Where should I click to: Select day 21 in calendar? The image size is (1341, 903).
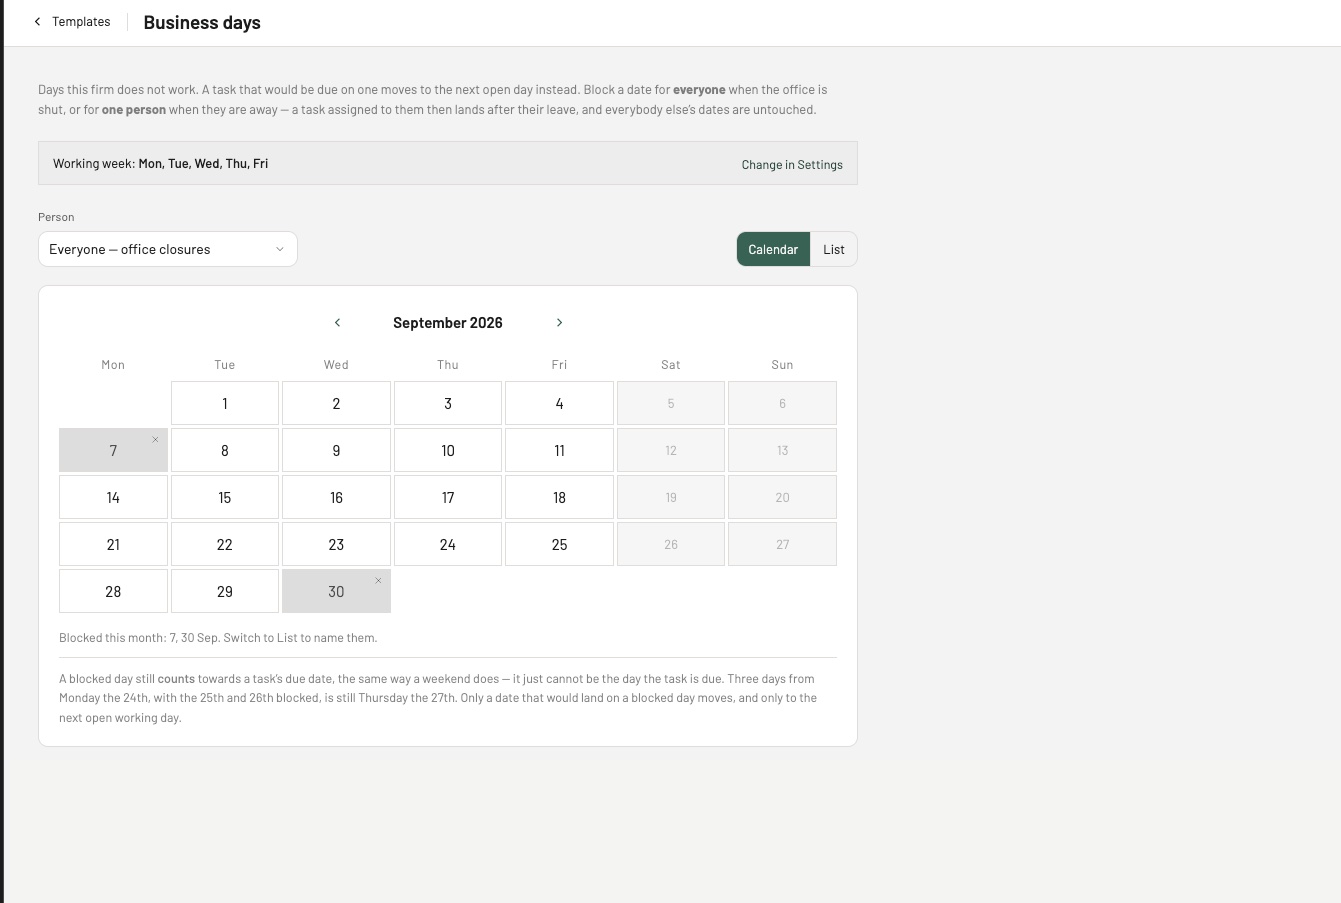point(113,544)
